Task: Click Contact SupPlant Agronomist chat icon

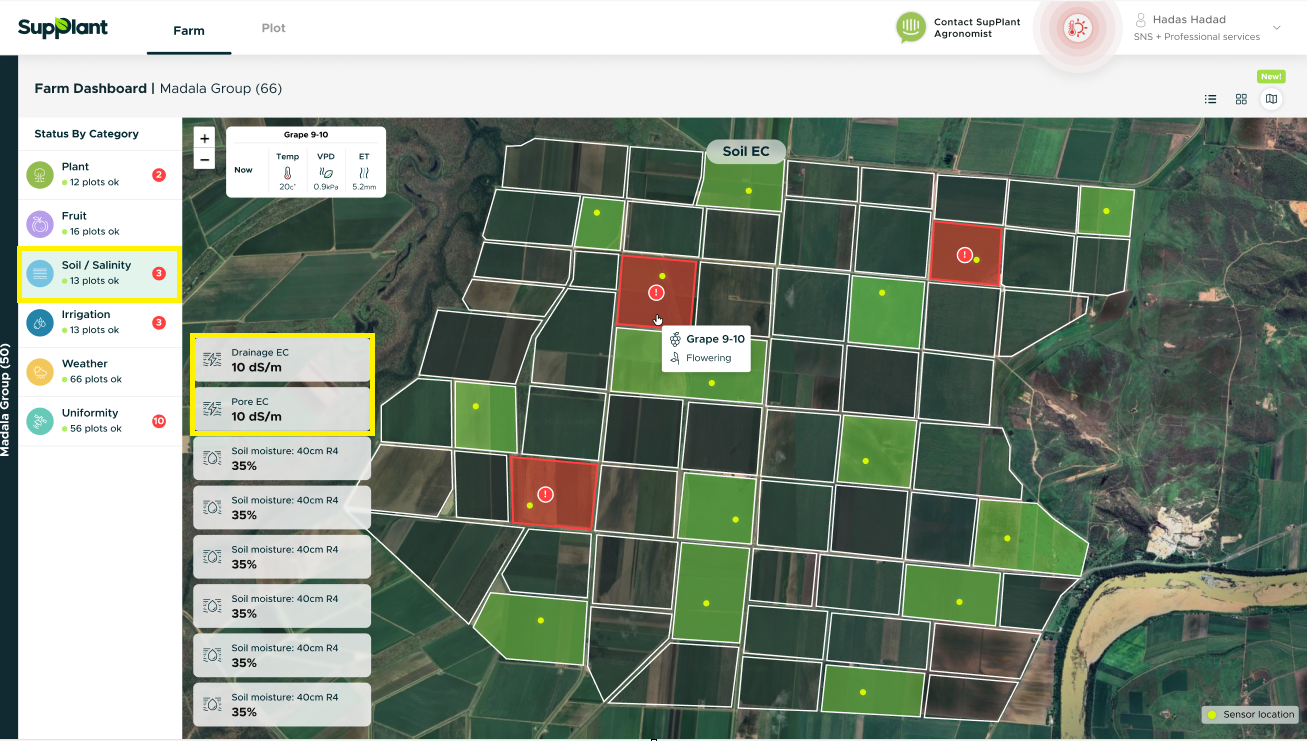Action: click(911, 28)
